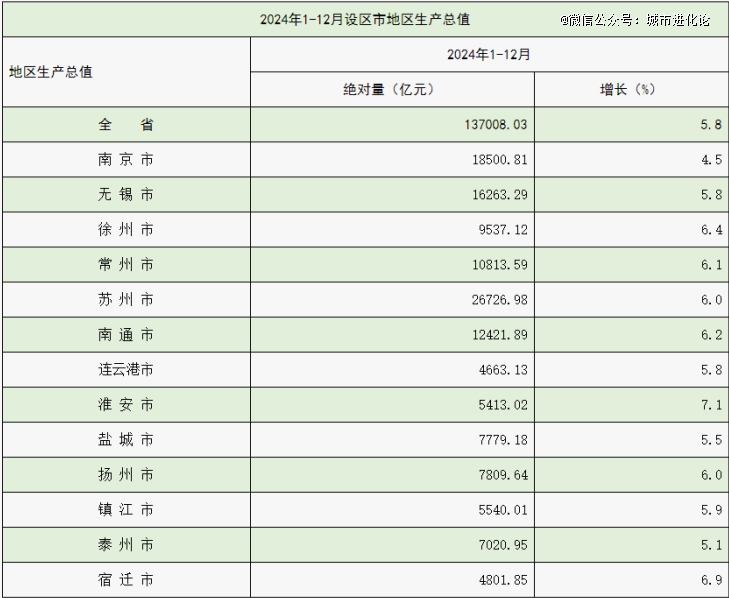729x598 pixels.
Task: Click the province total value 137008.03
Action: [490, 125]
